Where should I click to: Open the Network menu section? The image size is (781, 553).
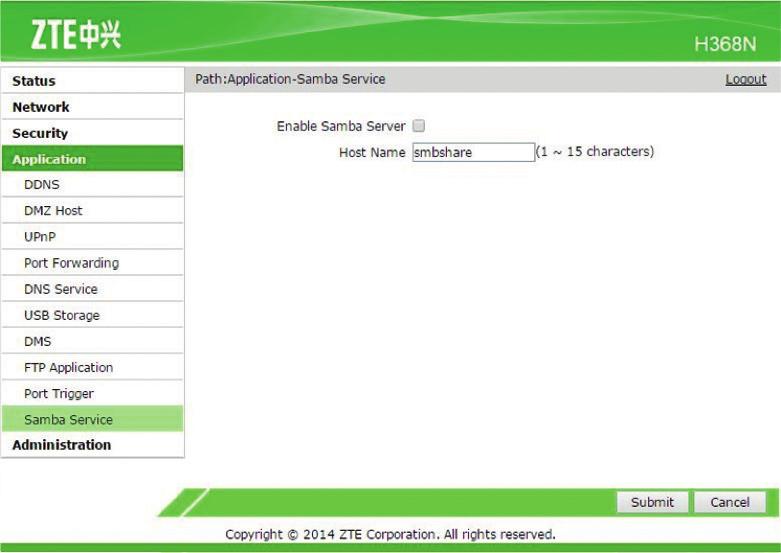(93, 107)
